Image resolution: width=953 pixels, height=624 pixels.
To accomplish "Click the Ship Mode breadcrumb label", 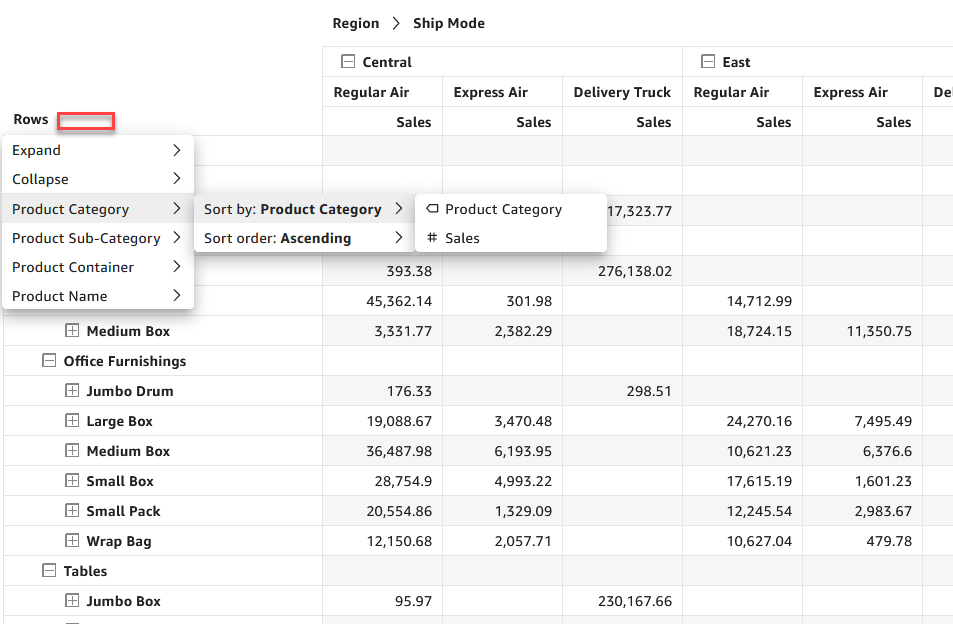I will pyautogui.click(x=449, y=23).
